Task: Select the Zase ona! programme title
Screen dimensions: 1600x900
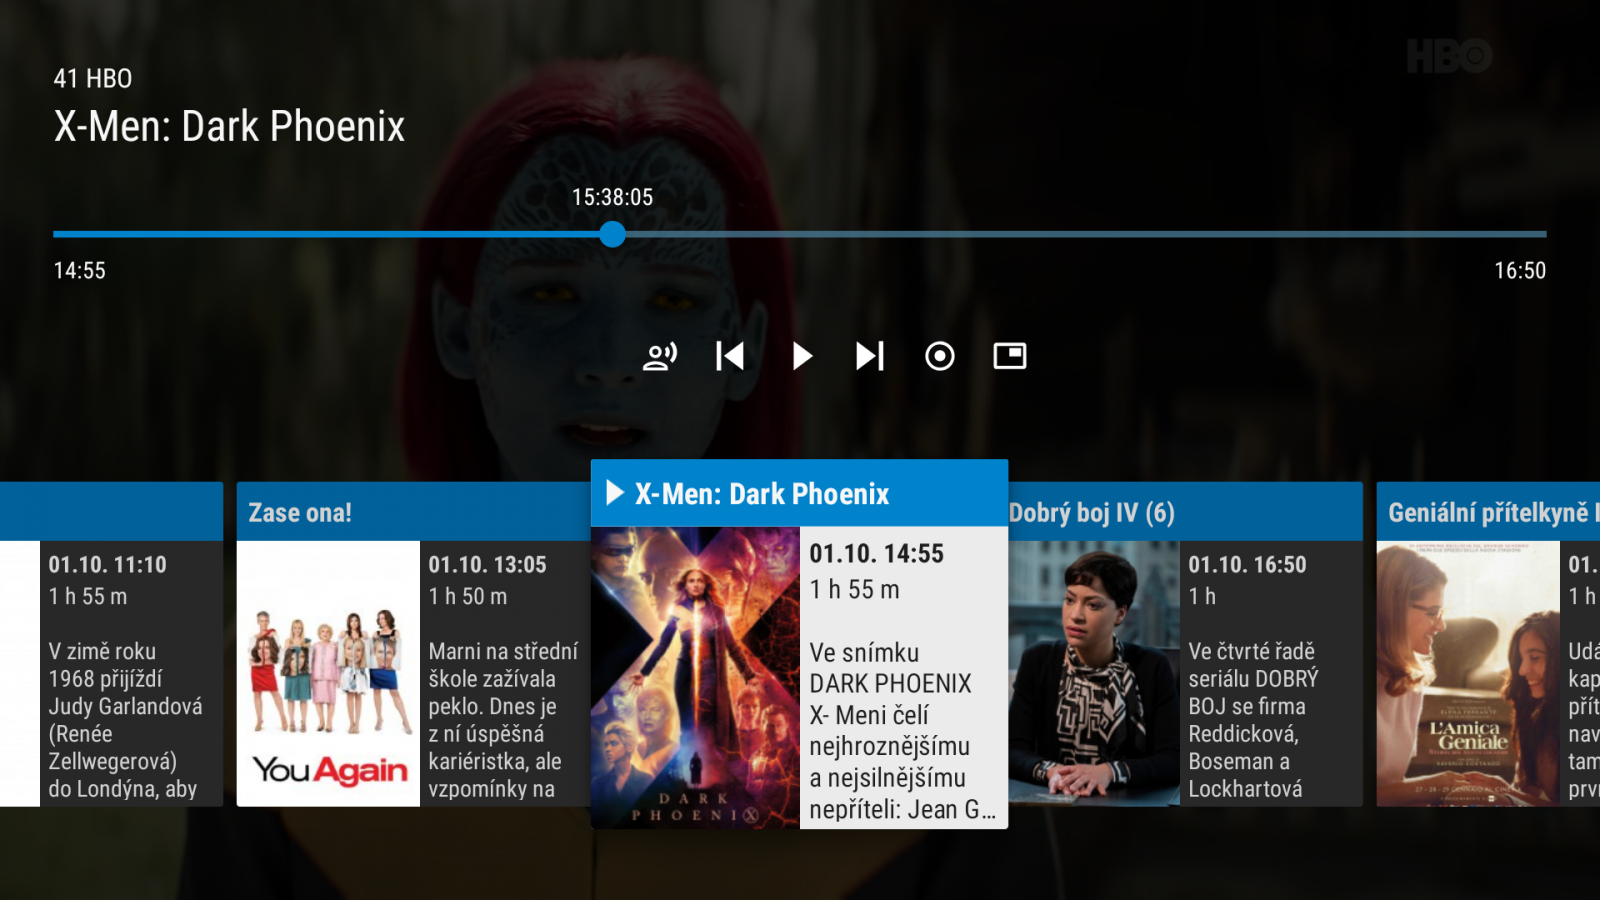Action: pos(300,513)
